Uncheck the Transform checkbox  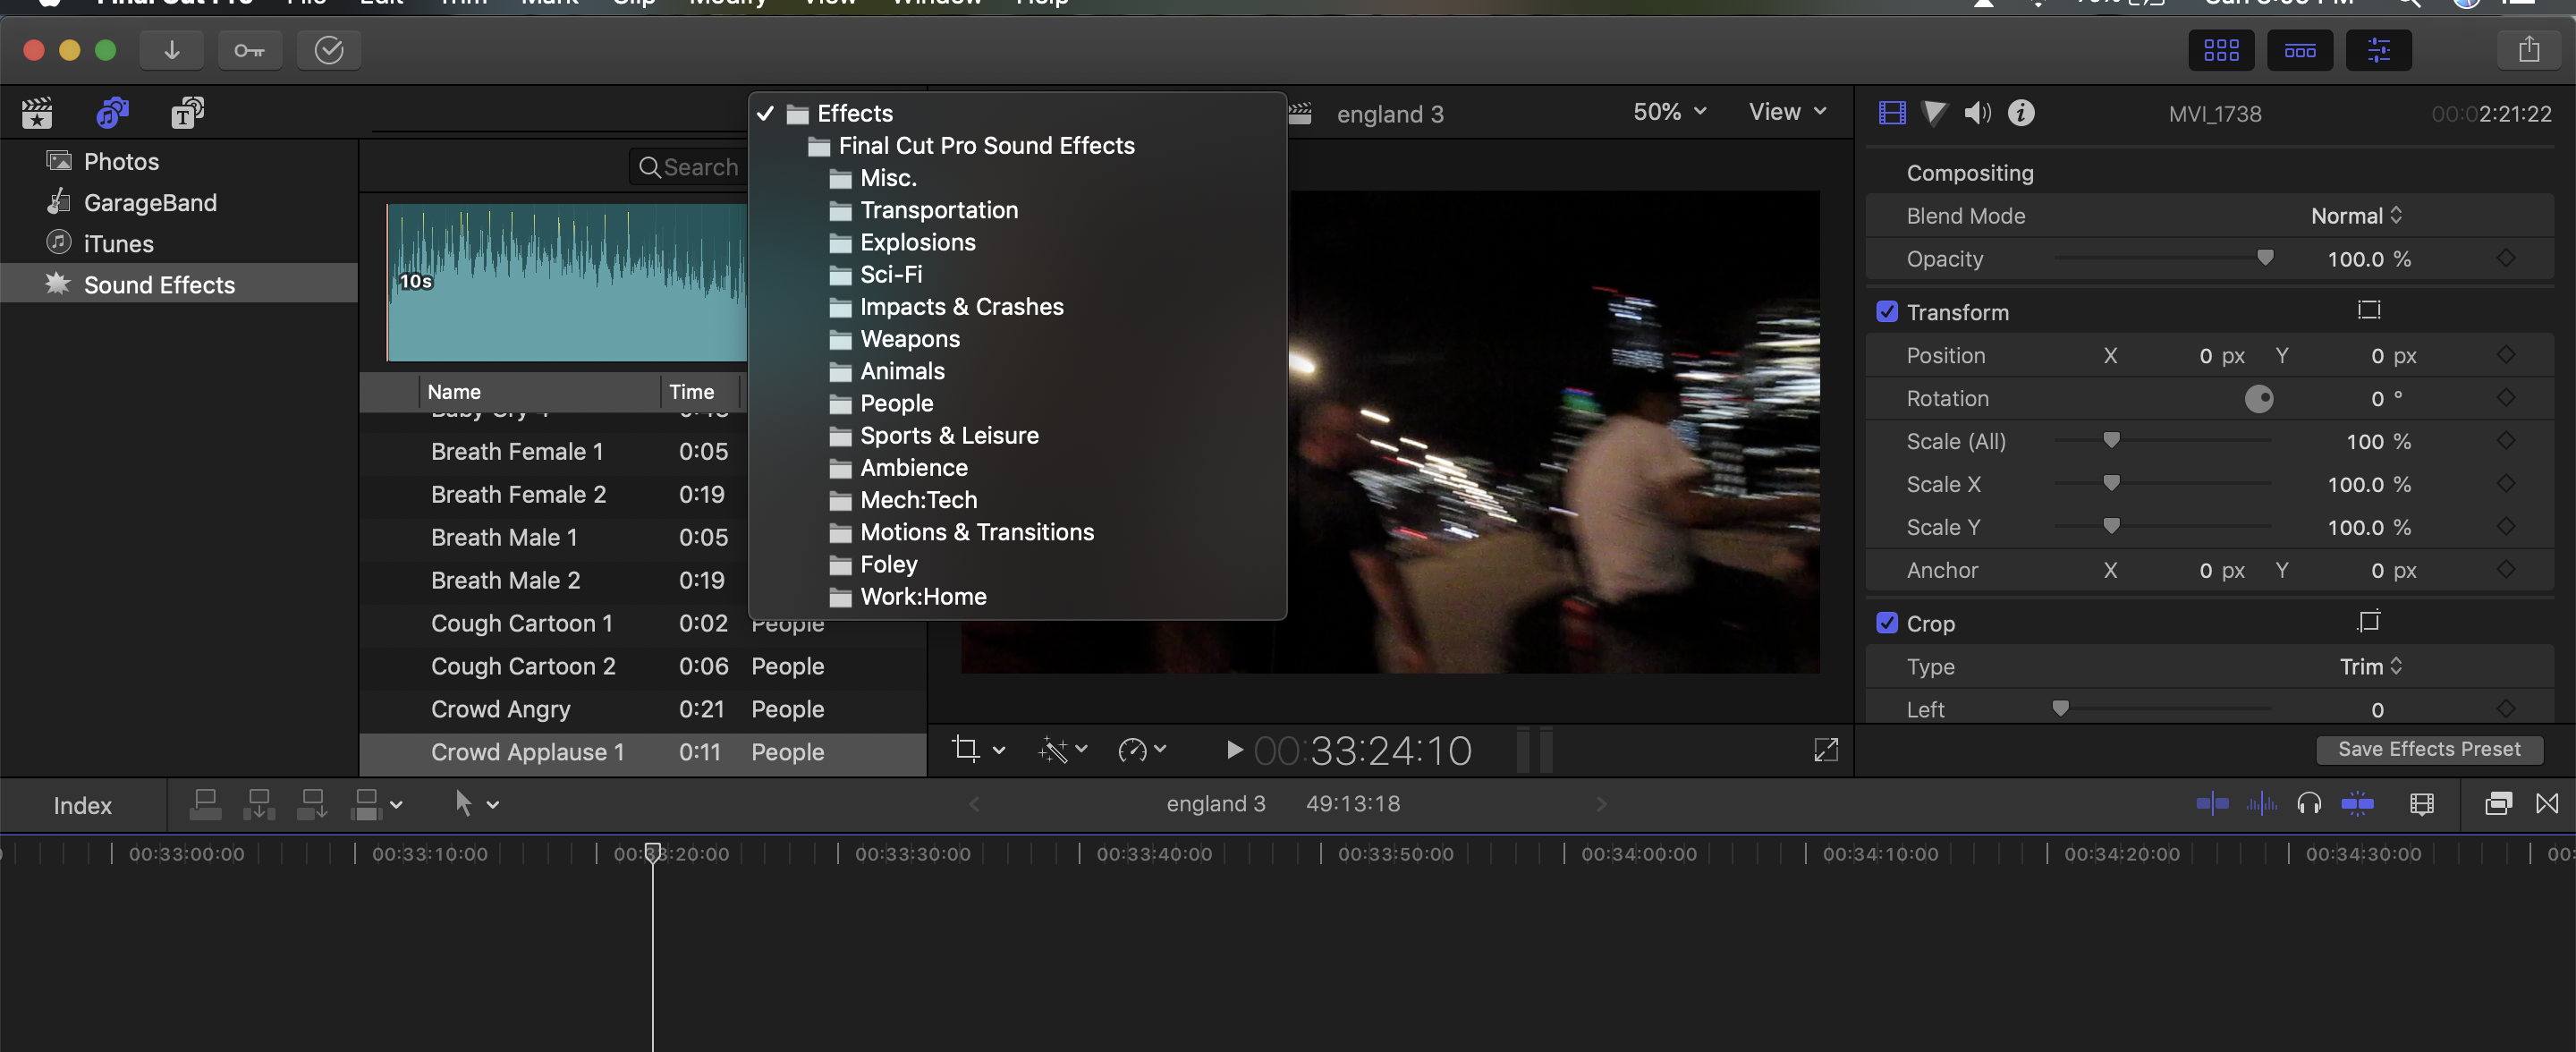coord(1887,312)
